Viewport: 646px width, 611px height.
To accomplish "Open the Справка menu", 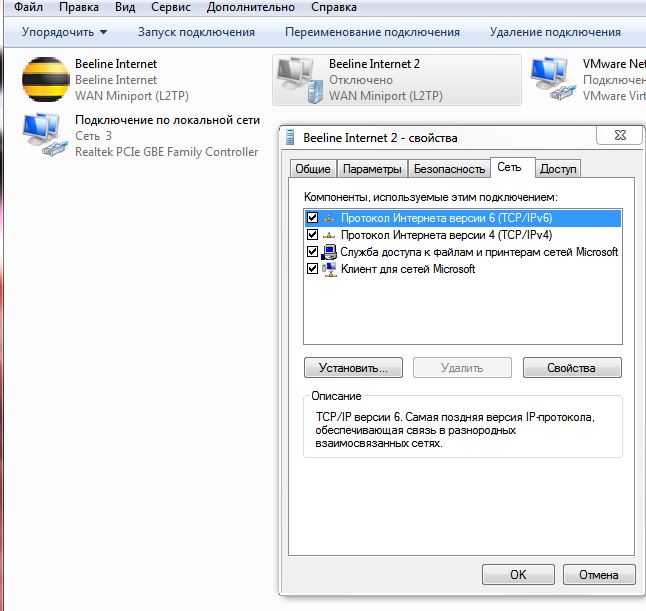I will coord(334,7).
